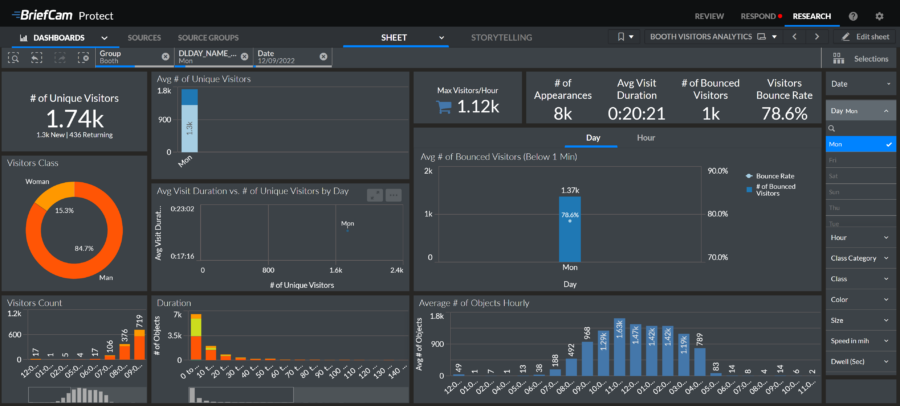Deselect Mon in the Day filter list
The width and height of the screenshot is (900, 406).
tap(858, 144)
